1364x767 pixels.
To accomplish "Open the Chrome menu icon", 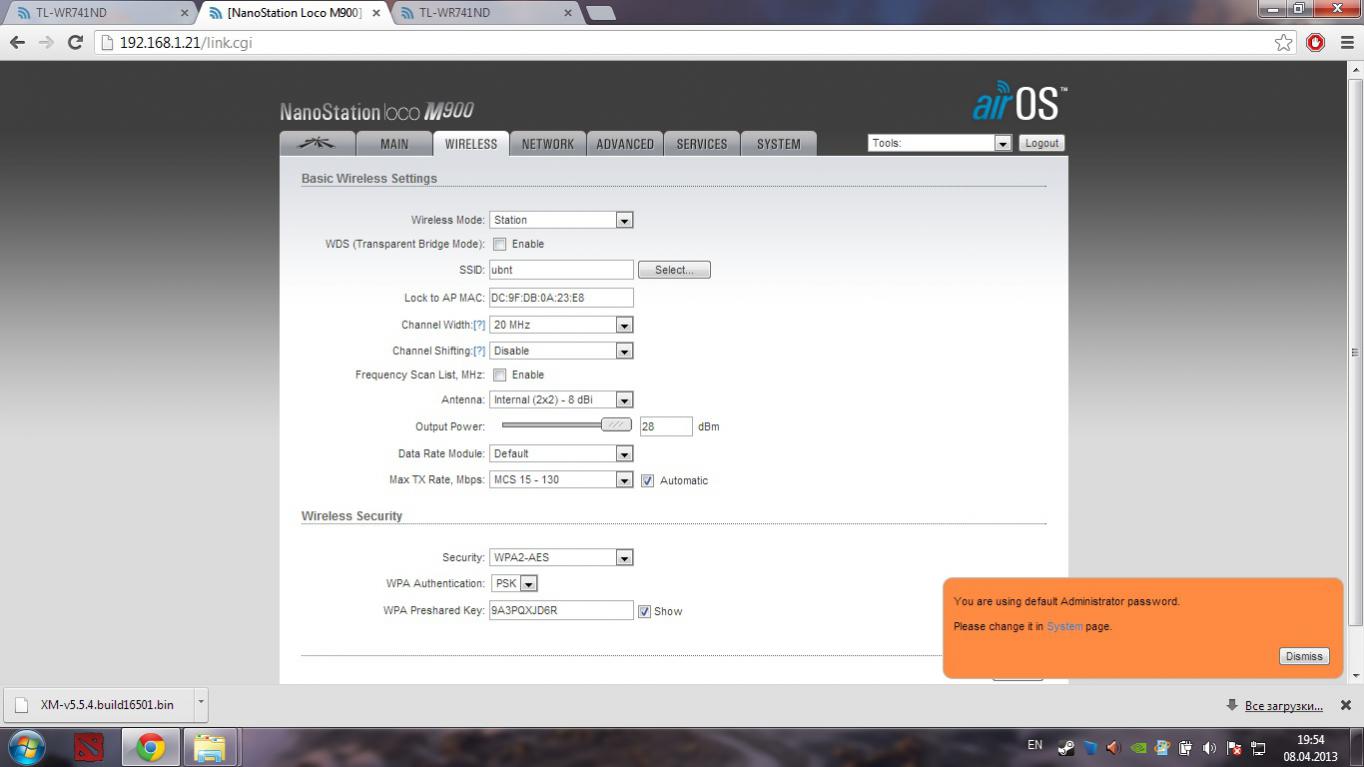I will coord(1346,42).
